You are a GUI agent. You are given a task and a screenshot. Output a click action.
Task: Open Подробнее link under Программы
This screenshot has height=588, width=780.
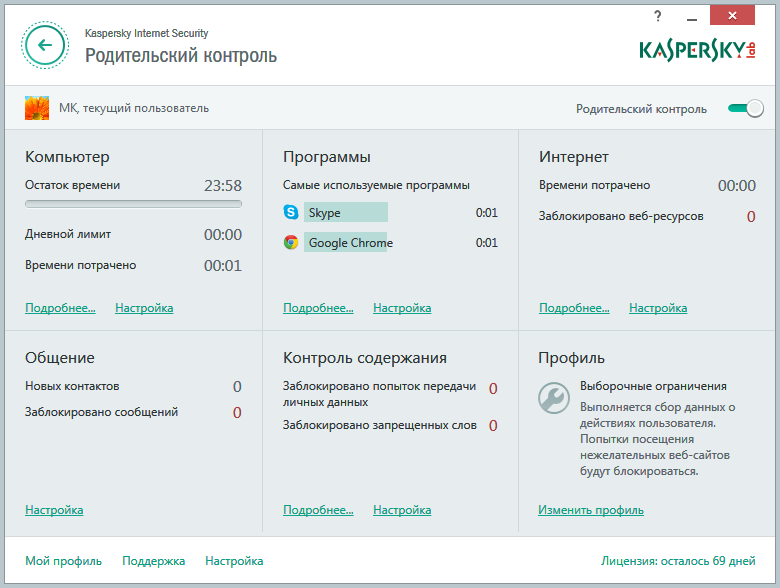tap(318, 308)
